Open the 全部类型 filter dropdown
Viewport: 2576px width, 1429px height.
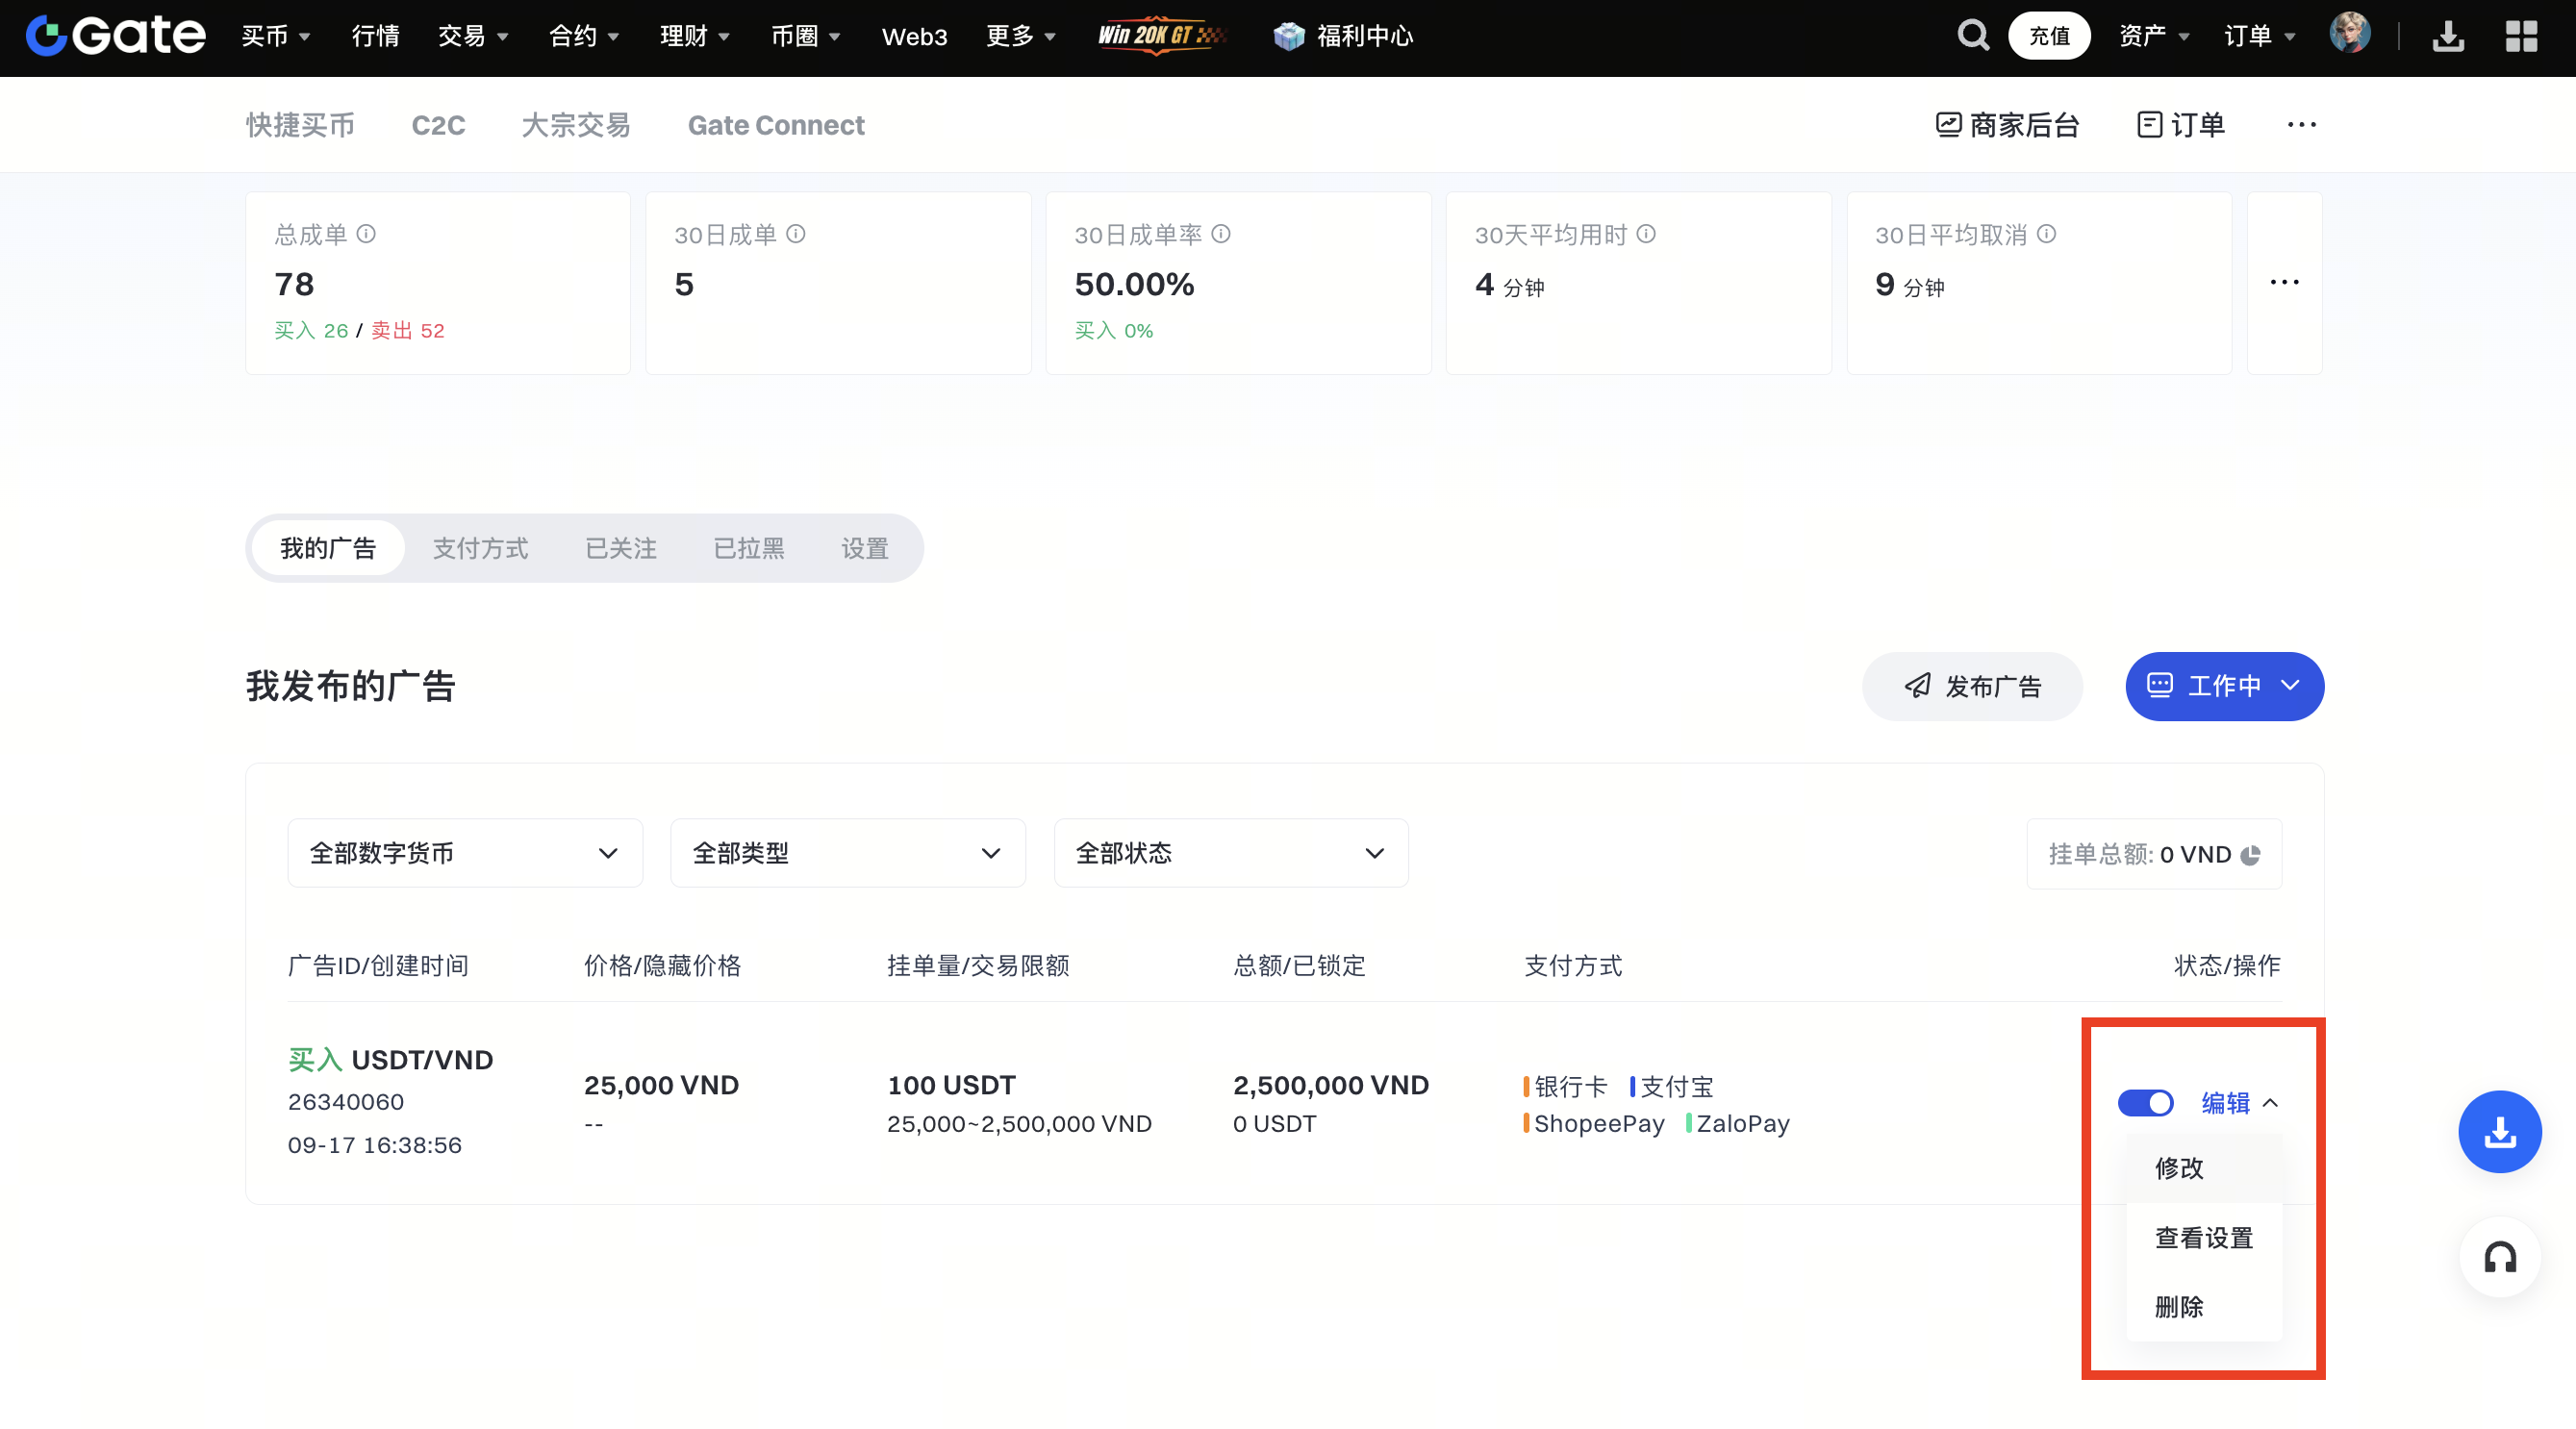[x=847, y=853]
